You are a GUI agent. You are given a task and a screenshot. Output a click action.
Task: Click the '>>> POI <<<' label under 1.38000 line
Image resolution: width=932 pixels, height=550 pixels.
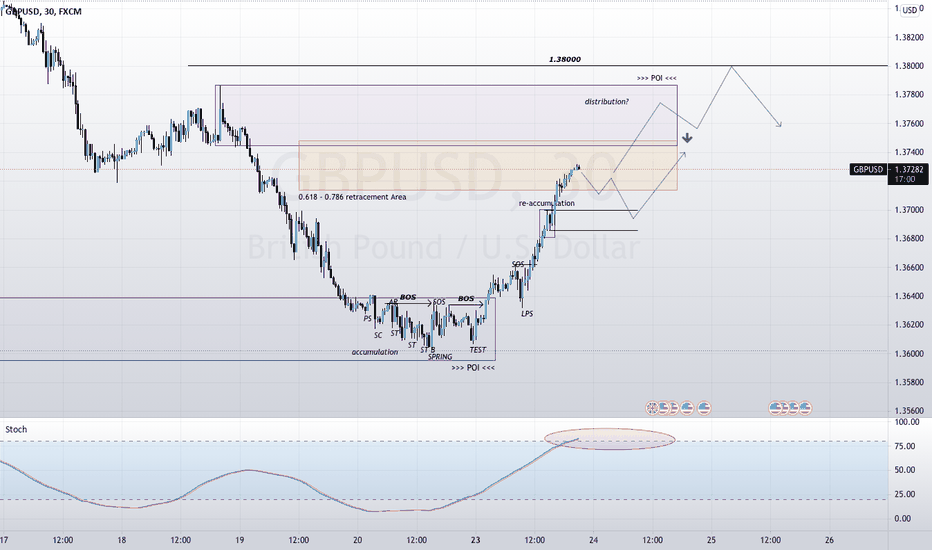click(656, 78)
